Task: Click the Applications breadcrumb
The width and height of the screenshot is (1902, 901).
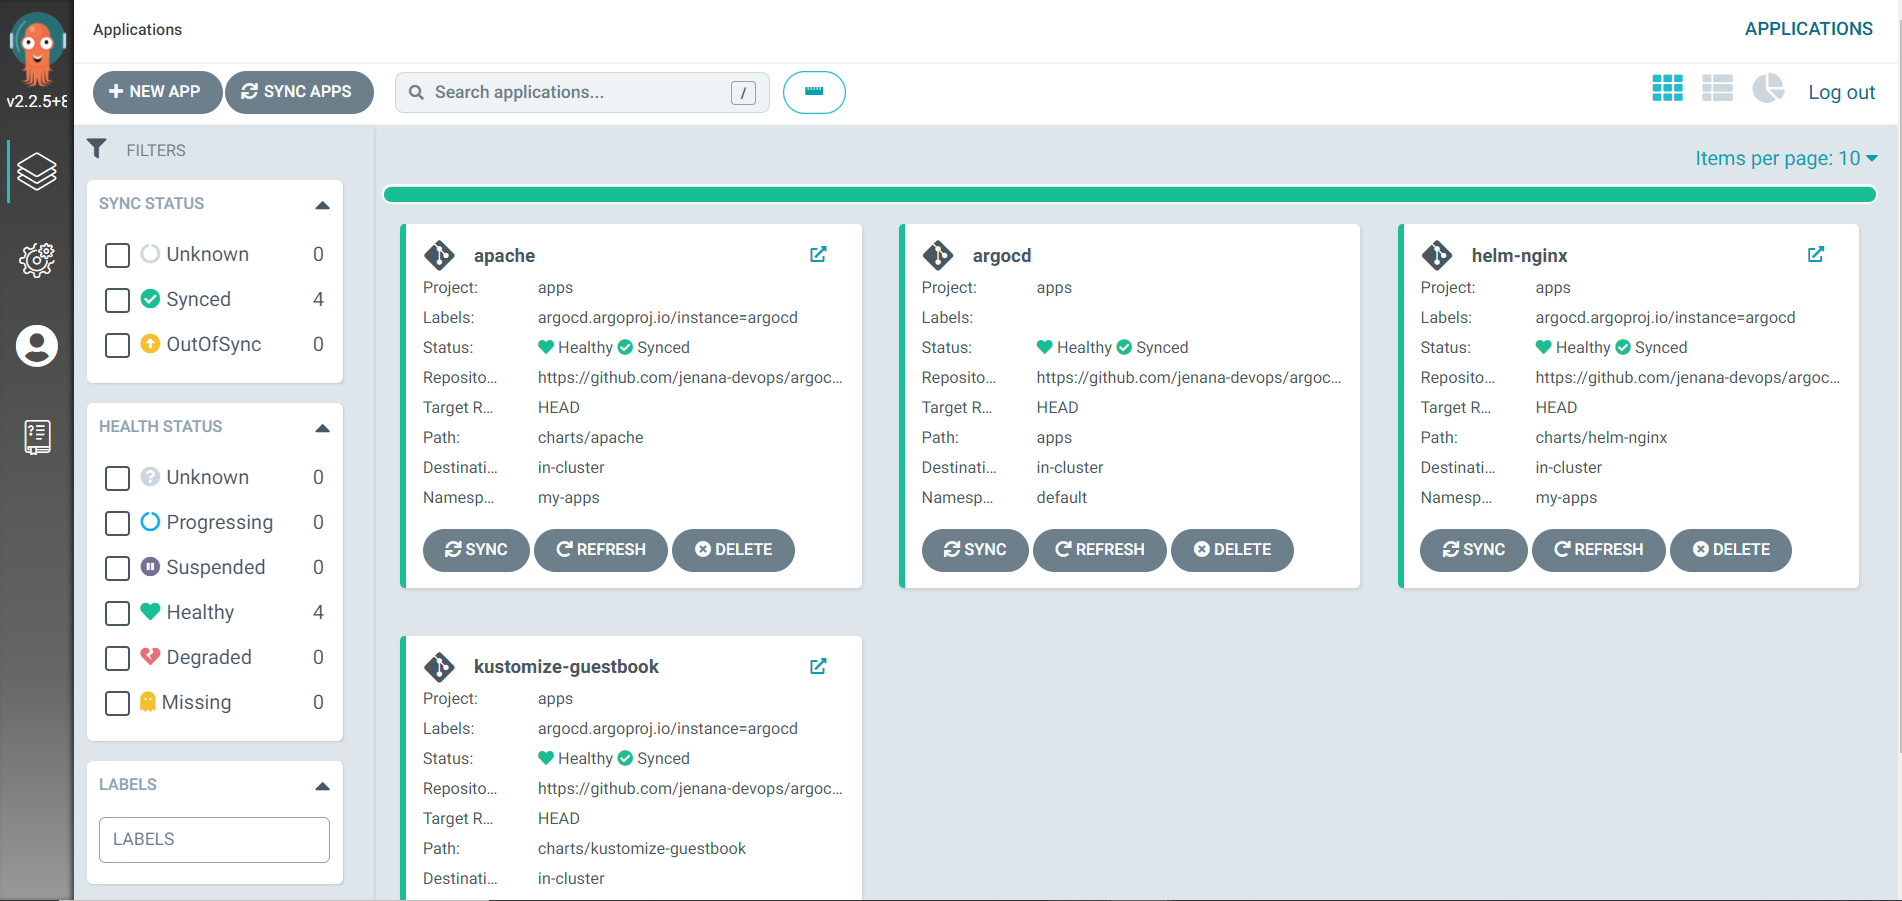Action: click(137, 29)
